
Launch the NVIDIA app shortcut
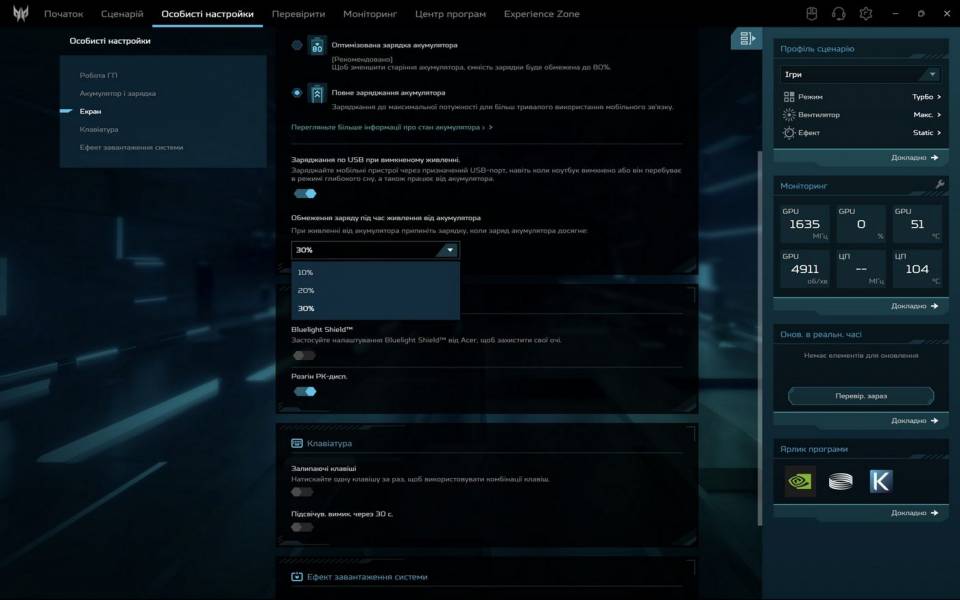point(800,481)
